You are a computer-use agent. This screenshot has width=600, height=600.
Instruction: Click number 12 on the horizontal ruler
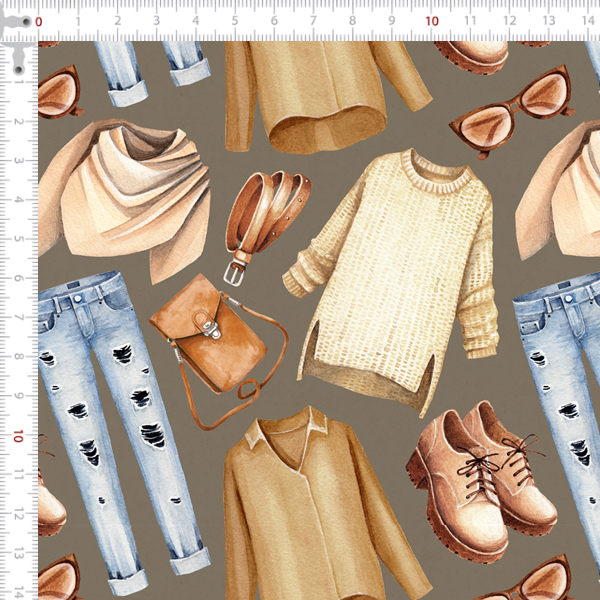coord(510,21)
